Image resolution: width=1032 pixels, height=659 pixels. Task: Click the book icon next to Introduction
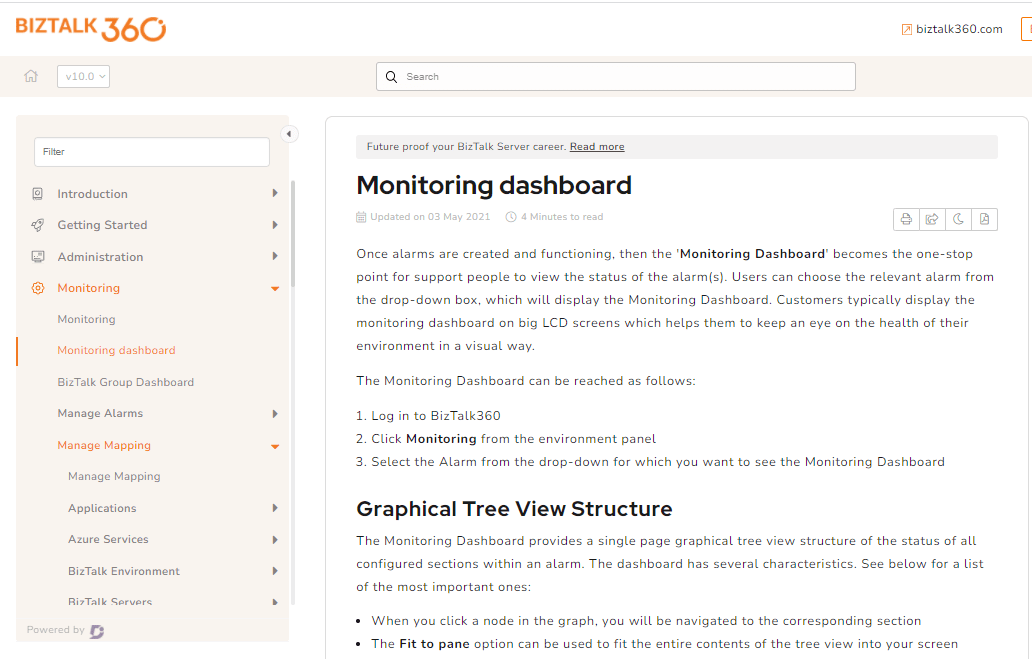tap(38, 193)
